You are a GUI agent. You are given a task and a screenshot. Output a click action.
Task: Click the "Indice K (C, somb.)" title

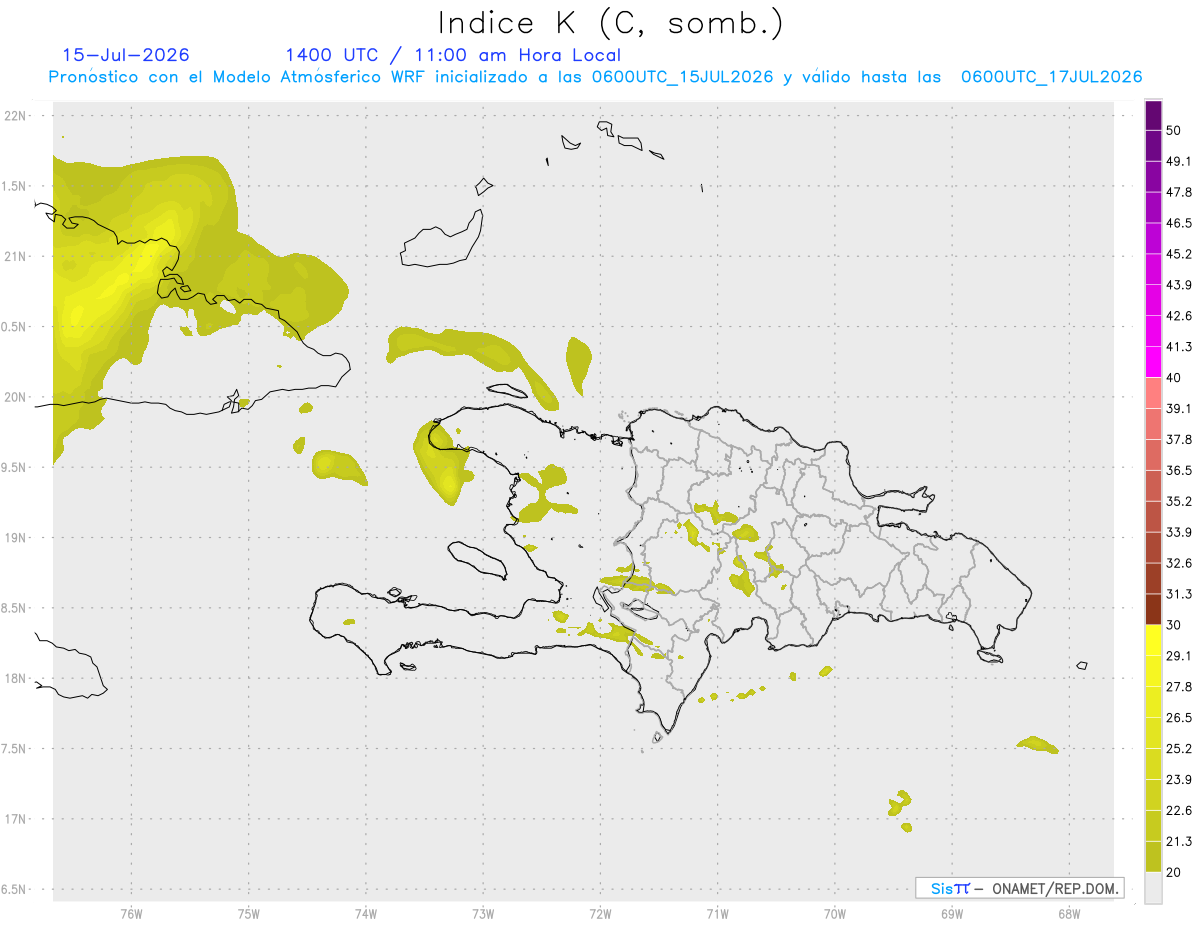tap(610, 24)
